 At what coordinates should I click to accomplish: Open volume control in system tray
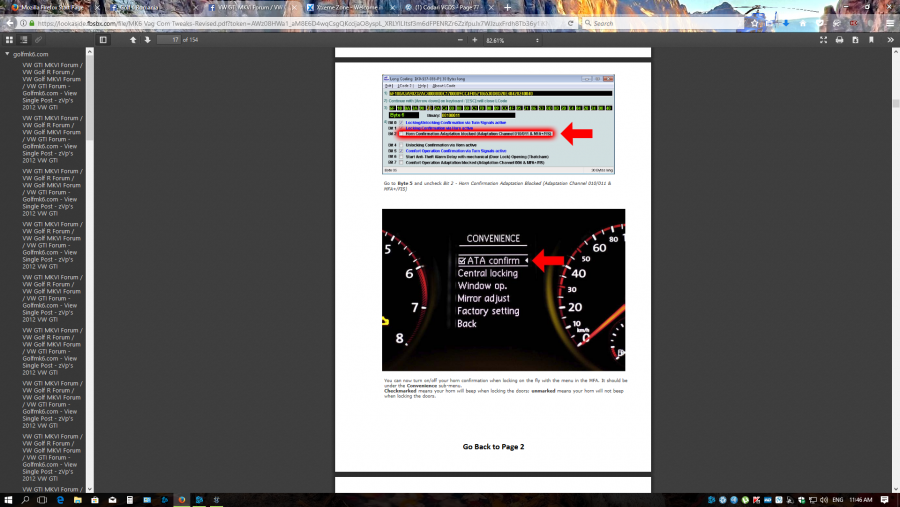pos(824,500)
